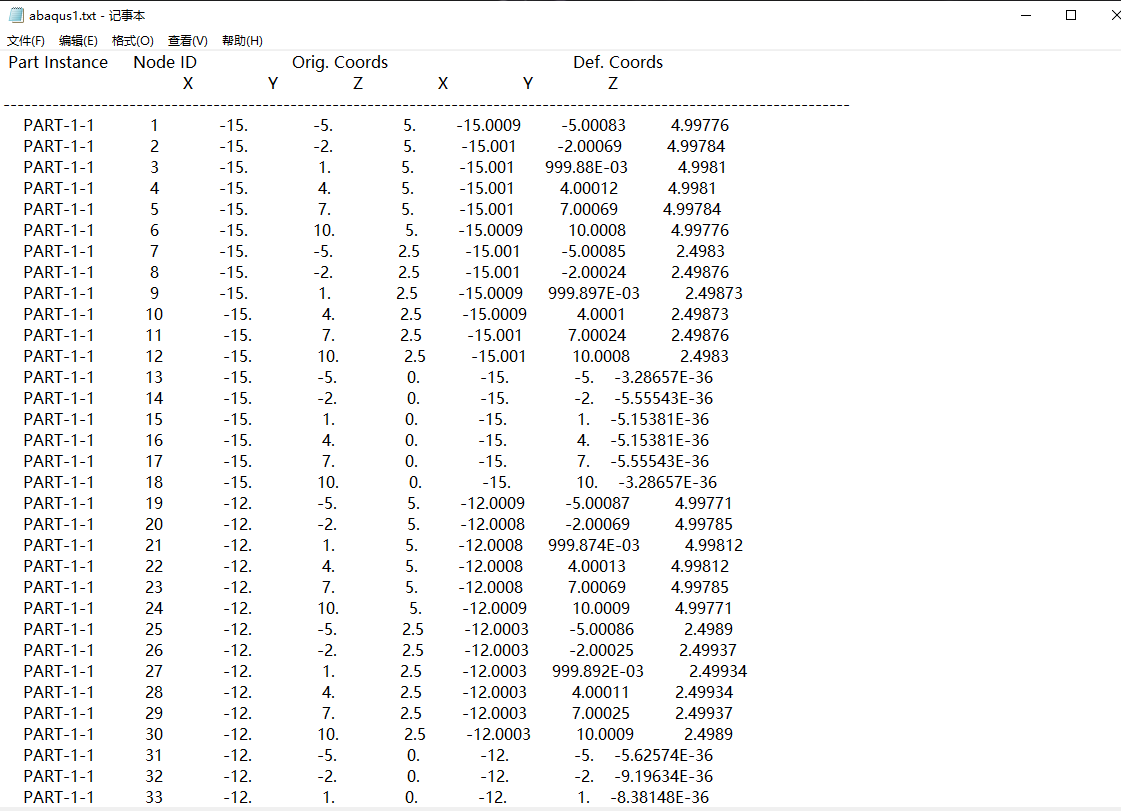This screenshot has width=1121, height=811.
Task: Click value 4.00012 in node 4 row
Action: tap(589, 188)
